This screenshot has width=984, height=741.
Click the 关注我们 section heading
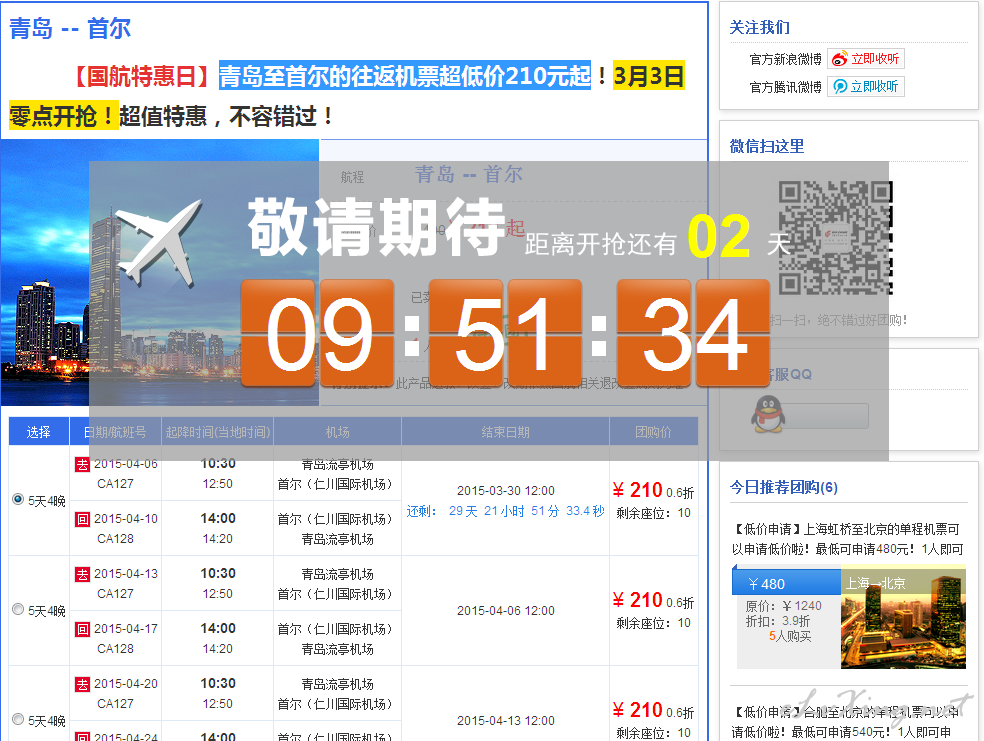pos(759,28)
